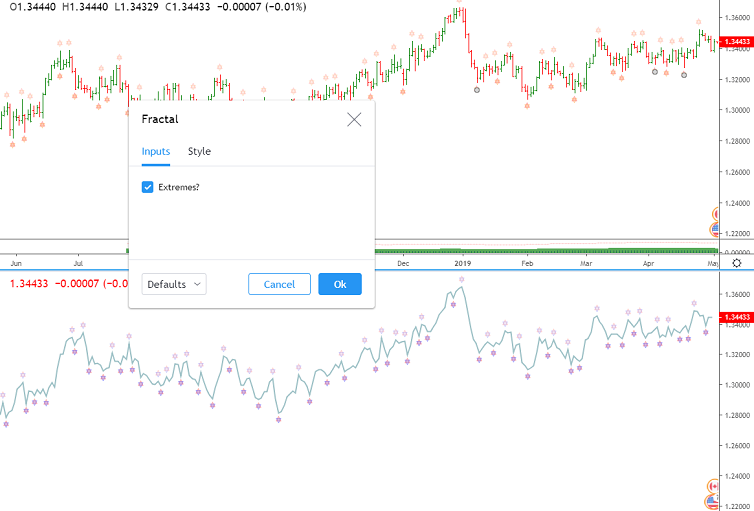
Task: Click the Feb label on the time axis
Action: click(x=528, y=263)
